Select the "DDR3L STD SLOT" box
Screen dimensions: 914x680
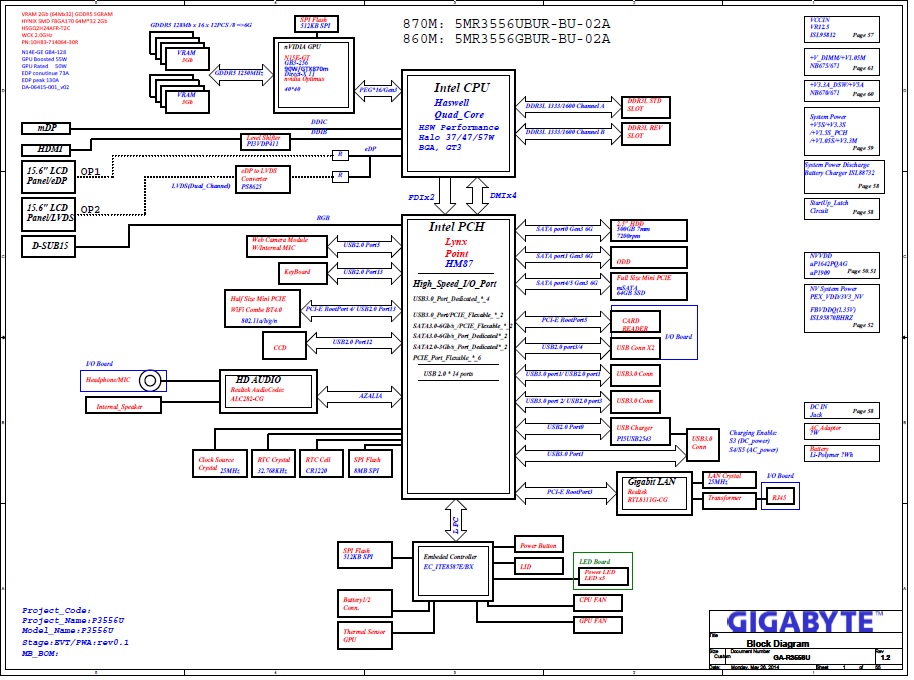click(x=645, y=107)
